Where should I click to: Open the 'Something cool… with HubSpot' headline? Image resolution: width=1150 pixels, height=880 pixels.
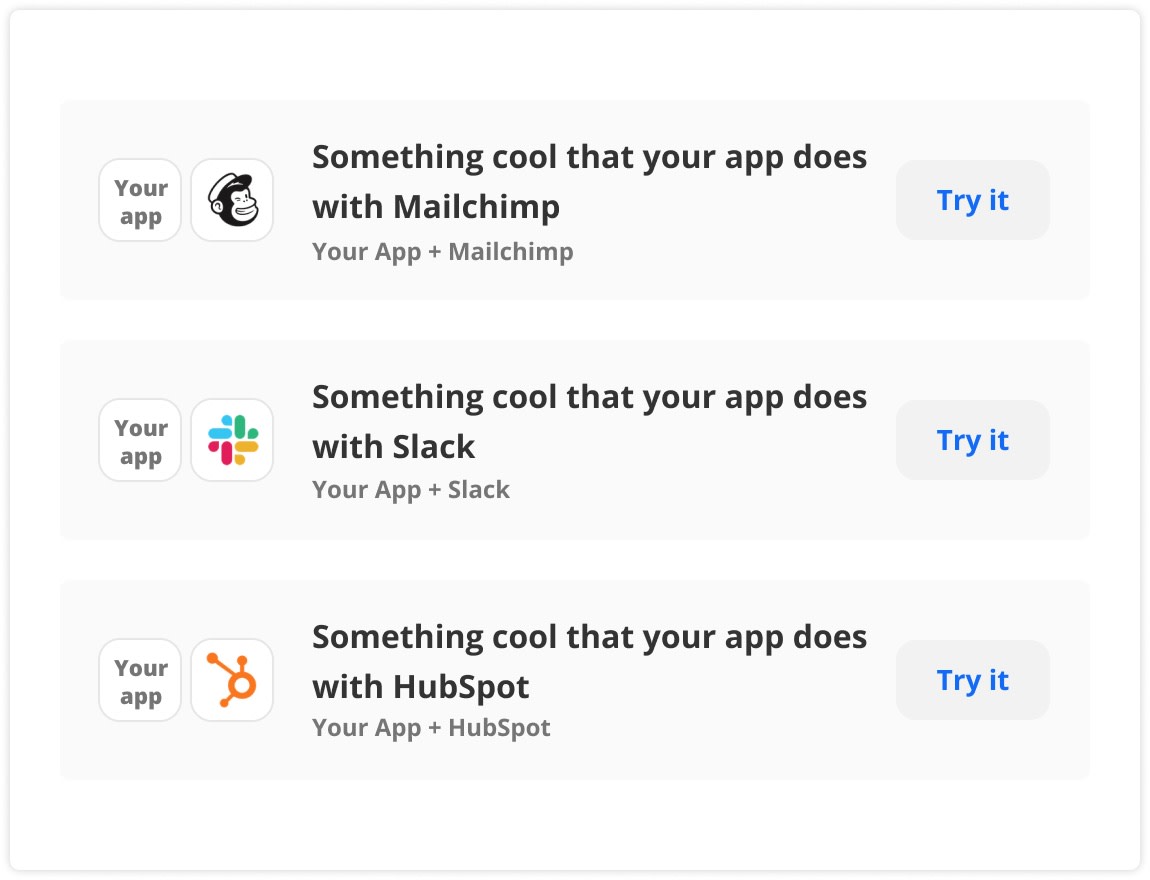589,661
